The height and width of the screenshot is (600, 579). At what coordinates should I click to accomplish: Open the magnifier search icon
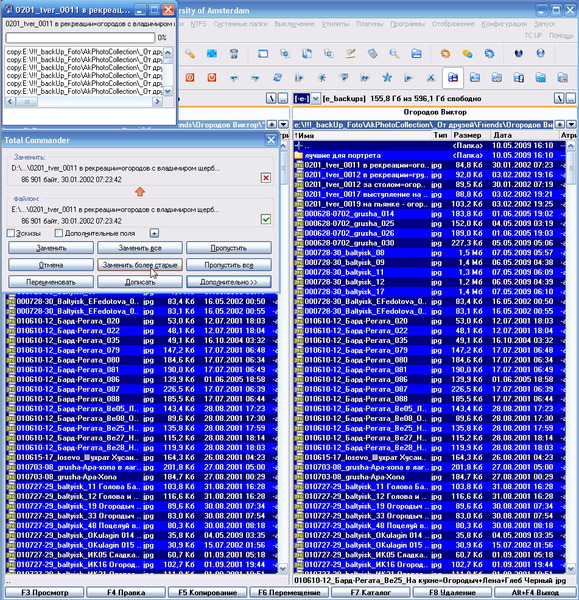point(394,54)
